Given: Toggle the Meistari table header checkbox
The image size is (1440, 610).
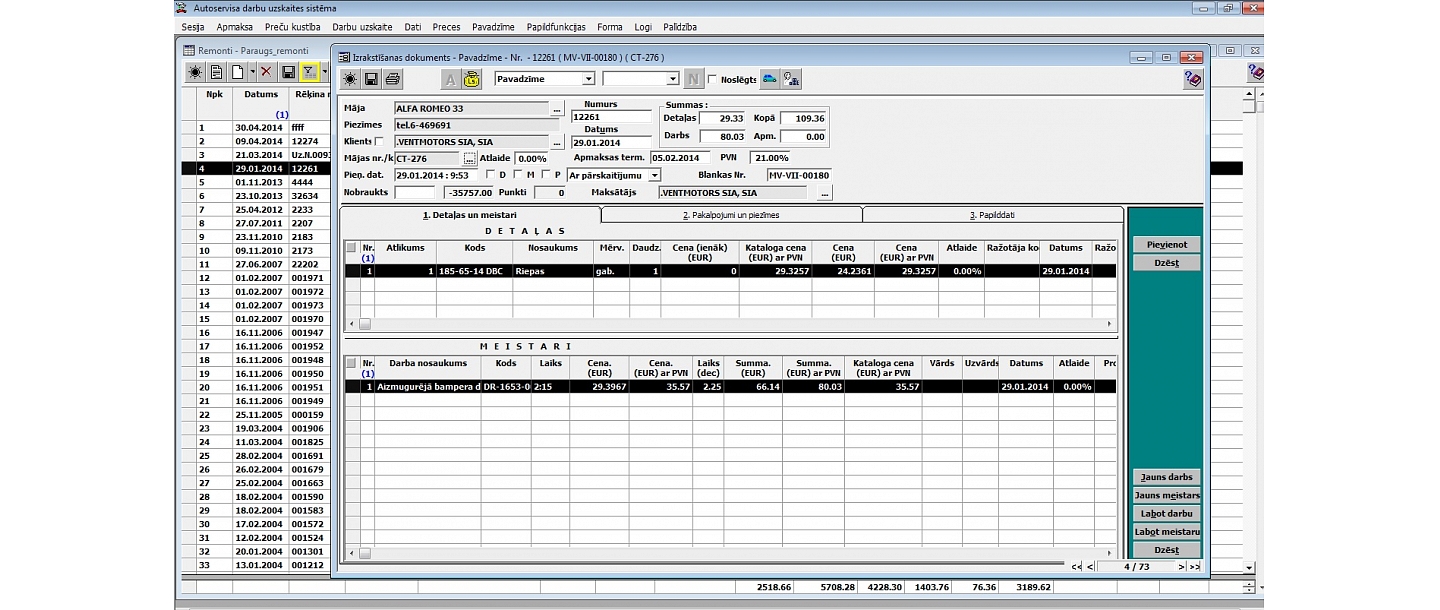Looking at the screenshot, I should click(x=351, y=363).
